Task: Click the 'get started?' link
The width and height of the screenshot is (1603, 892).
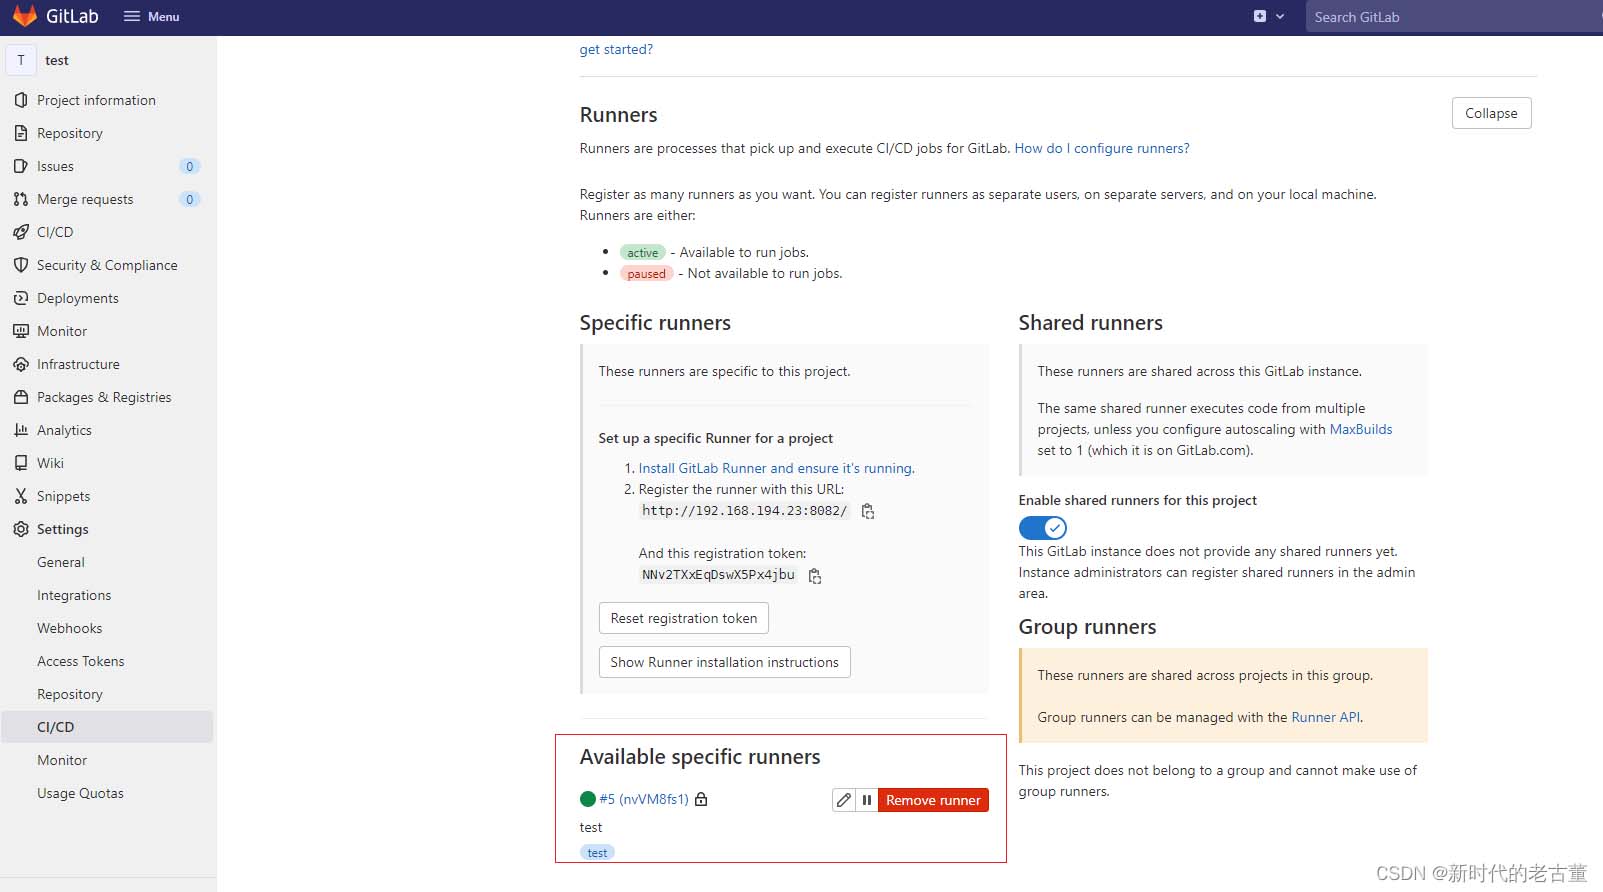Action: [x=616, y=49]
